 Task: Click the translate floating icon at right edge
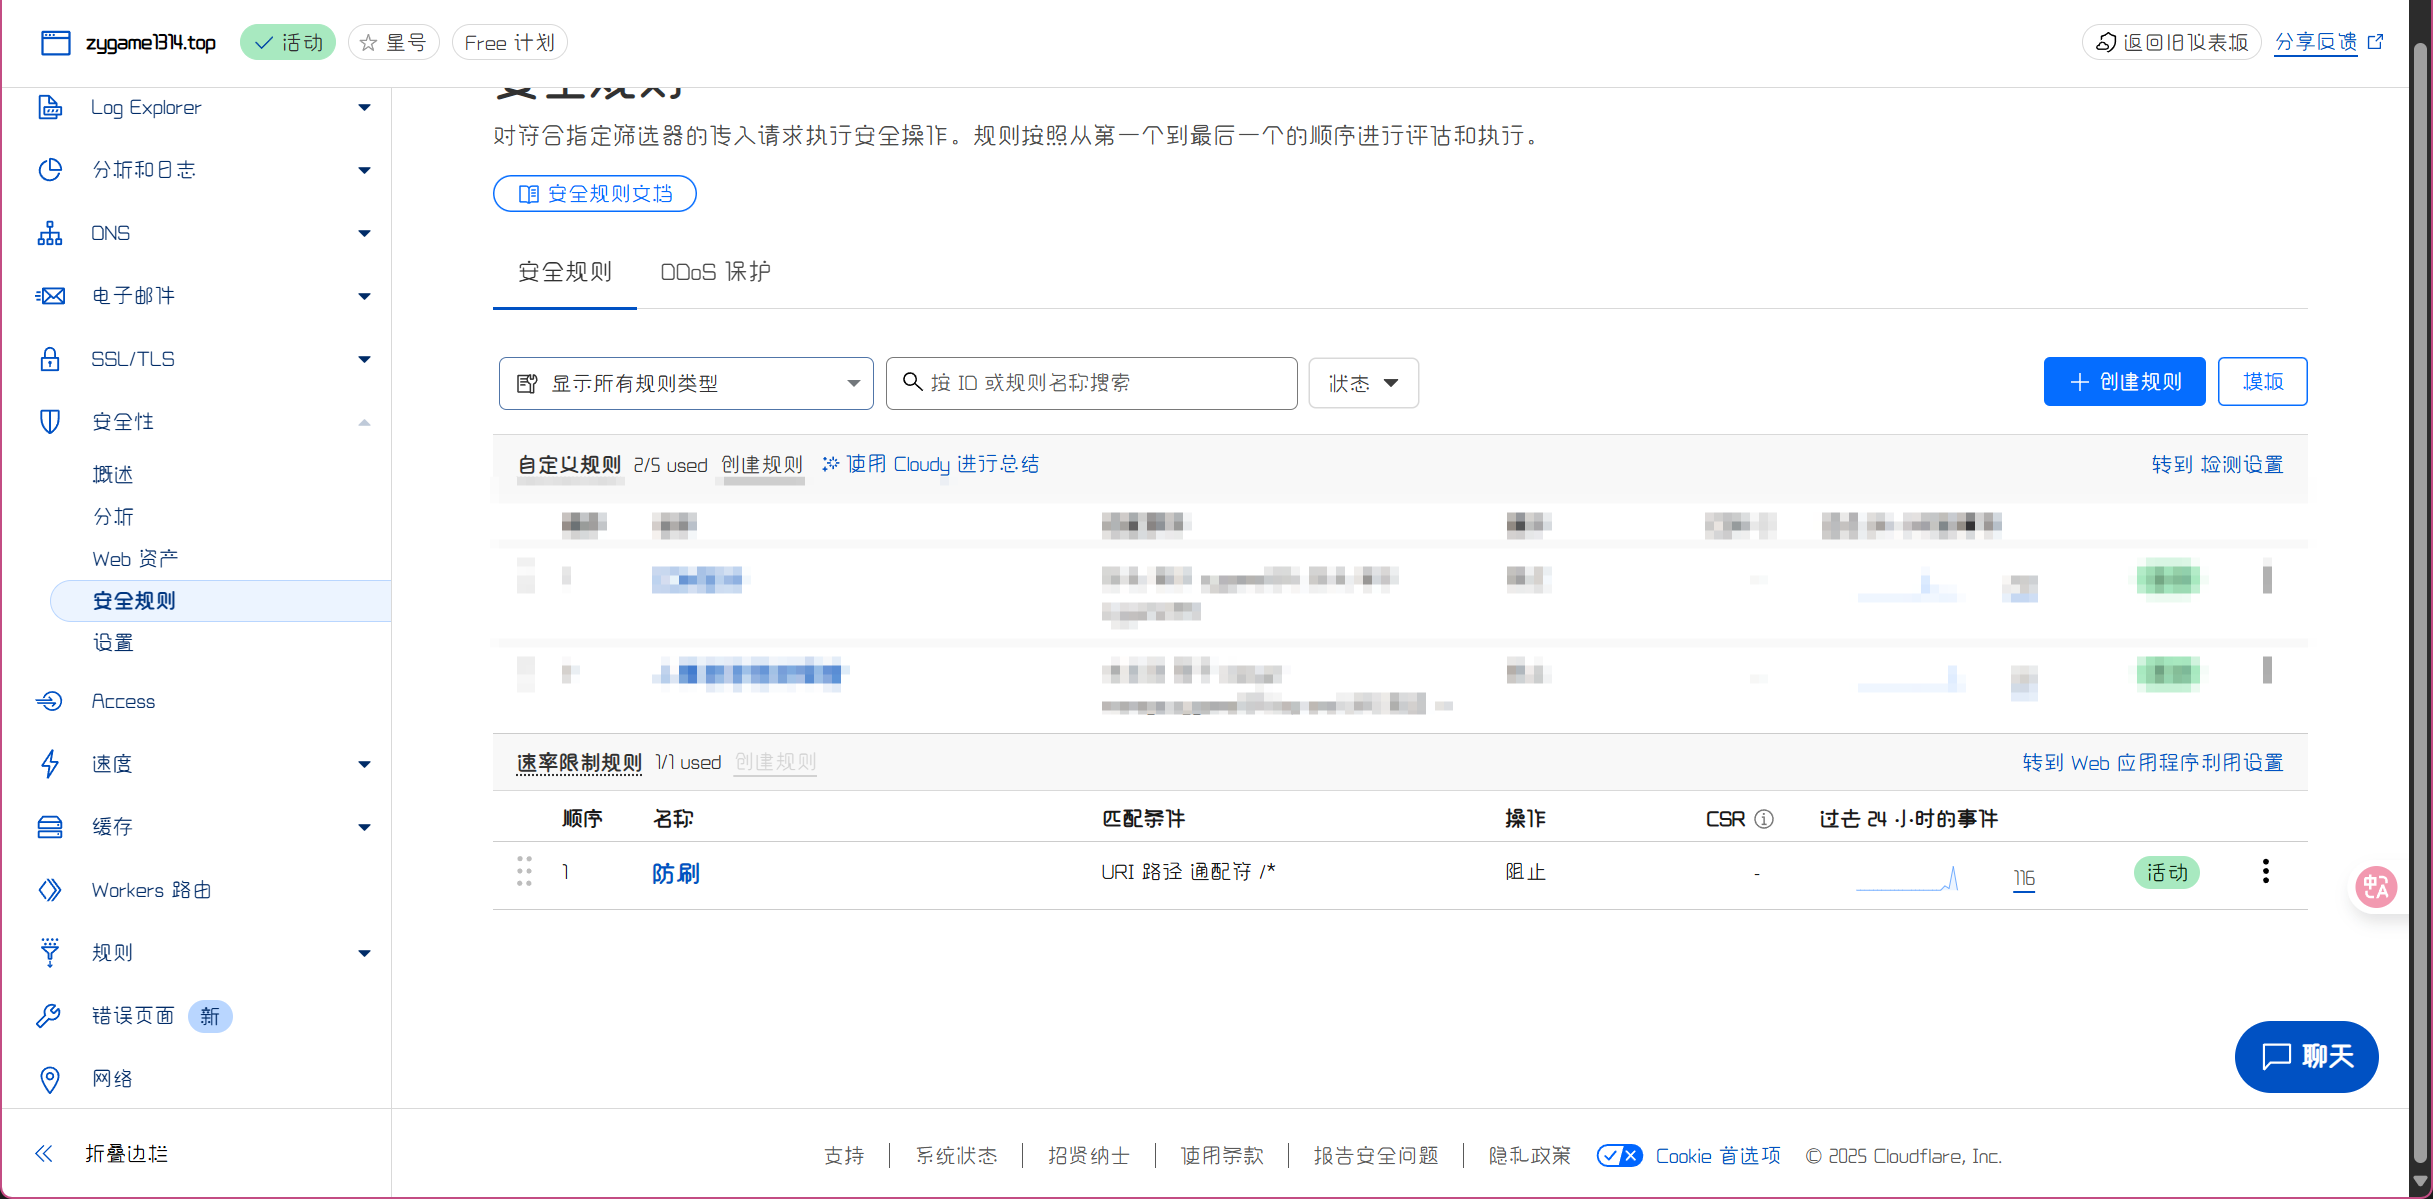[x=2376, y=887]
